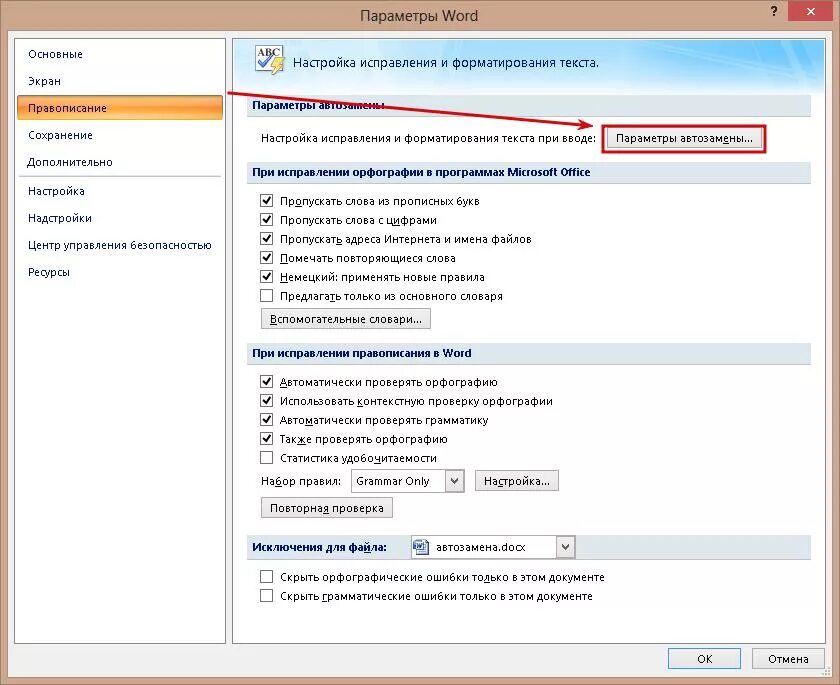Open the Набор правил dropdown arrow
840x685 pixels.
(454, 481)
